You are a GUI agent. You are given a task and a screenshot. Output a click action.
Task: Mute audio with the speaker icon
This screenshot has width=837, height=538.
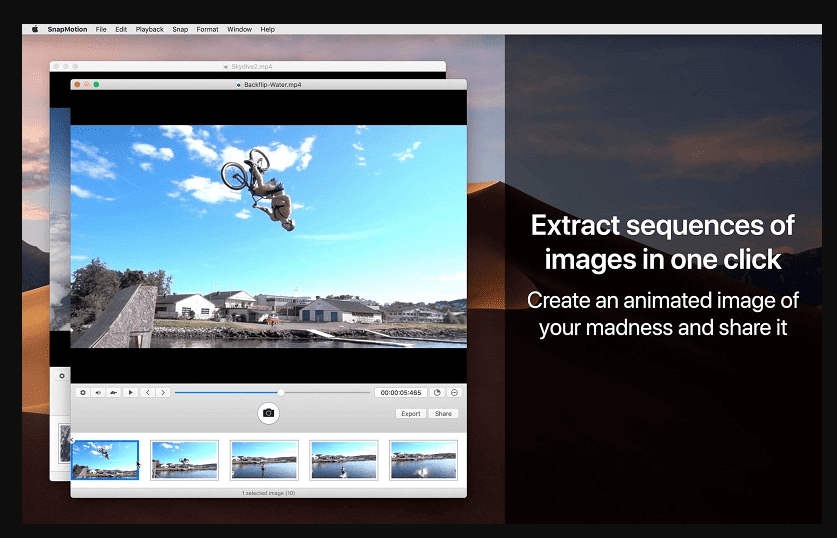pos(98,392)
